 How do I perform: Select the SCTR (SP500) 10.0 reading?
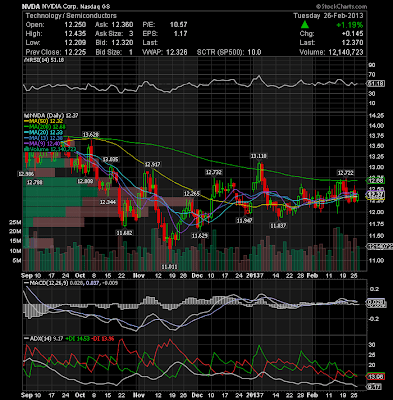(x=229, y=52)
